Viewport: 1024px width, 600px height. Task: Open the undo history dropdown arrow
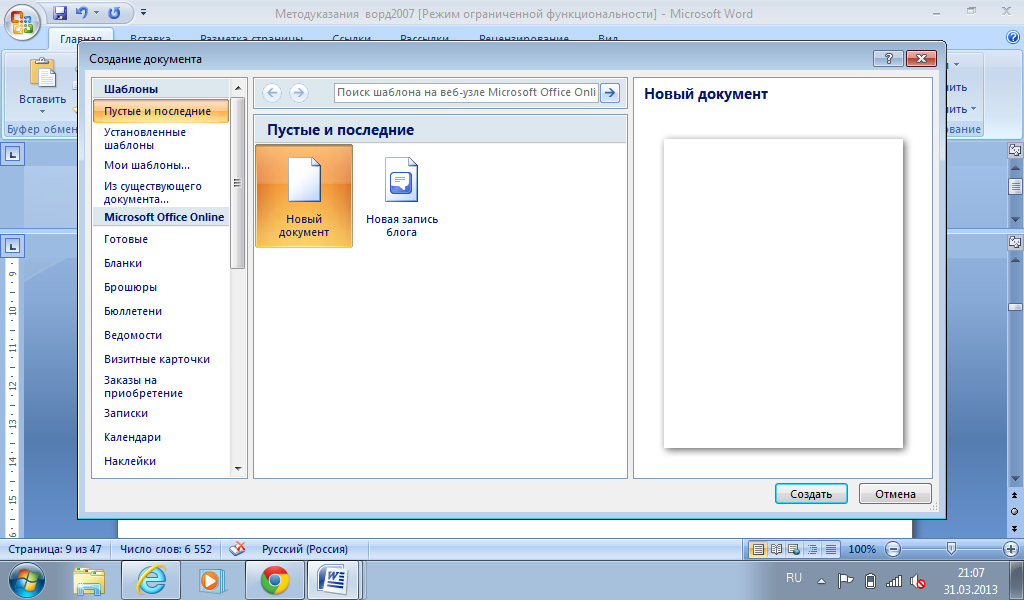tap(96, 12)
